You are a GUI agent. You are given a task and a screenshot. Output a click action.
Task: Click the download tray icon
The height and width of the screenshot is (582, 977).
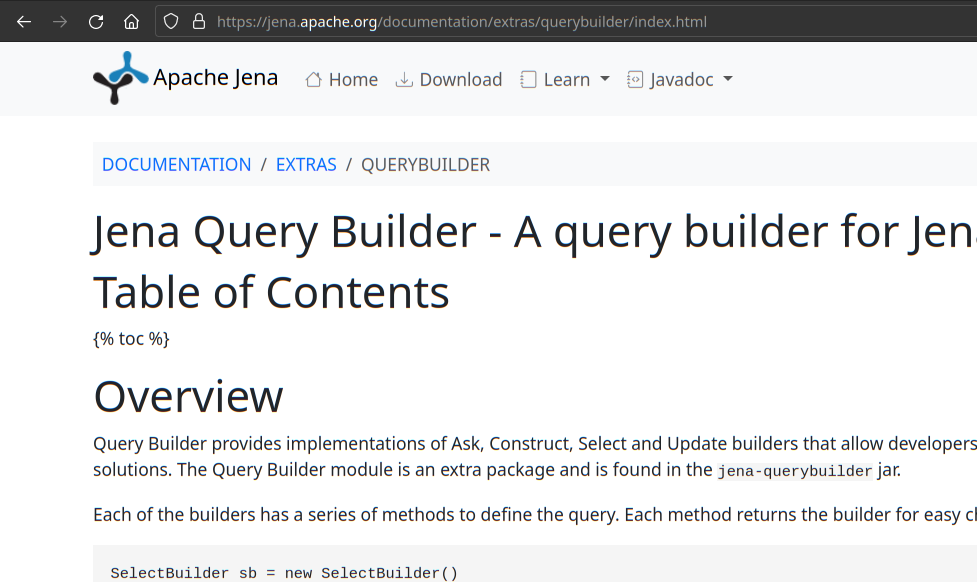[404, 80]
